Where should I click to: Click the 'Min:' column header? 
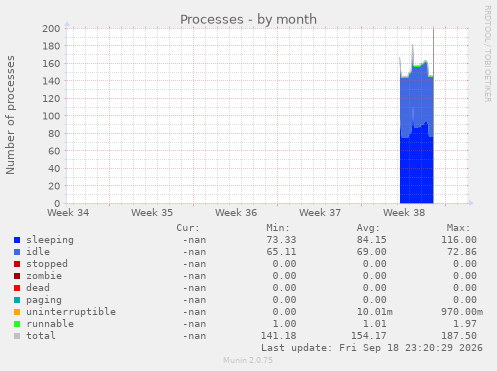(x=278, y=228)
